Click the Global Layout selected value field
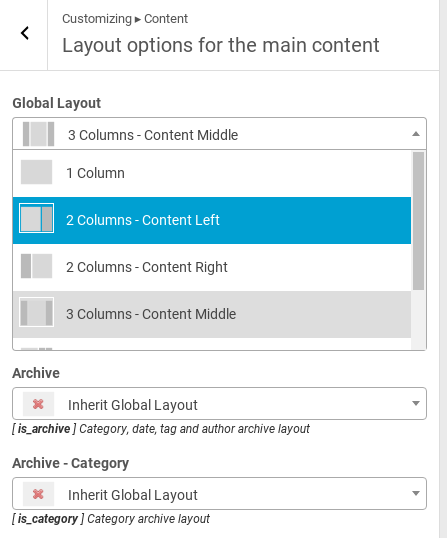Viewport: 447px width, 538px height. point(220,134)
